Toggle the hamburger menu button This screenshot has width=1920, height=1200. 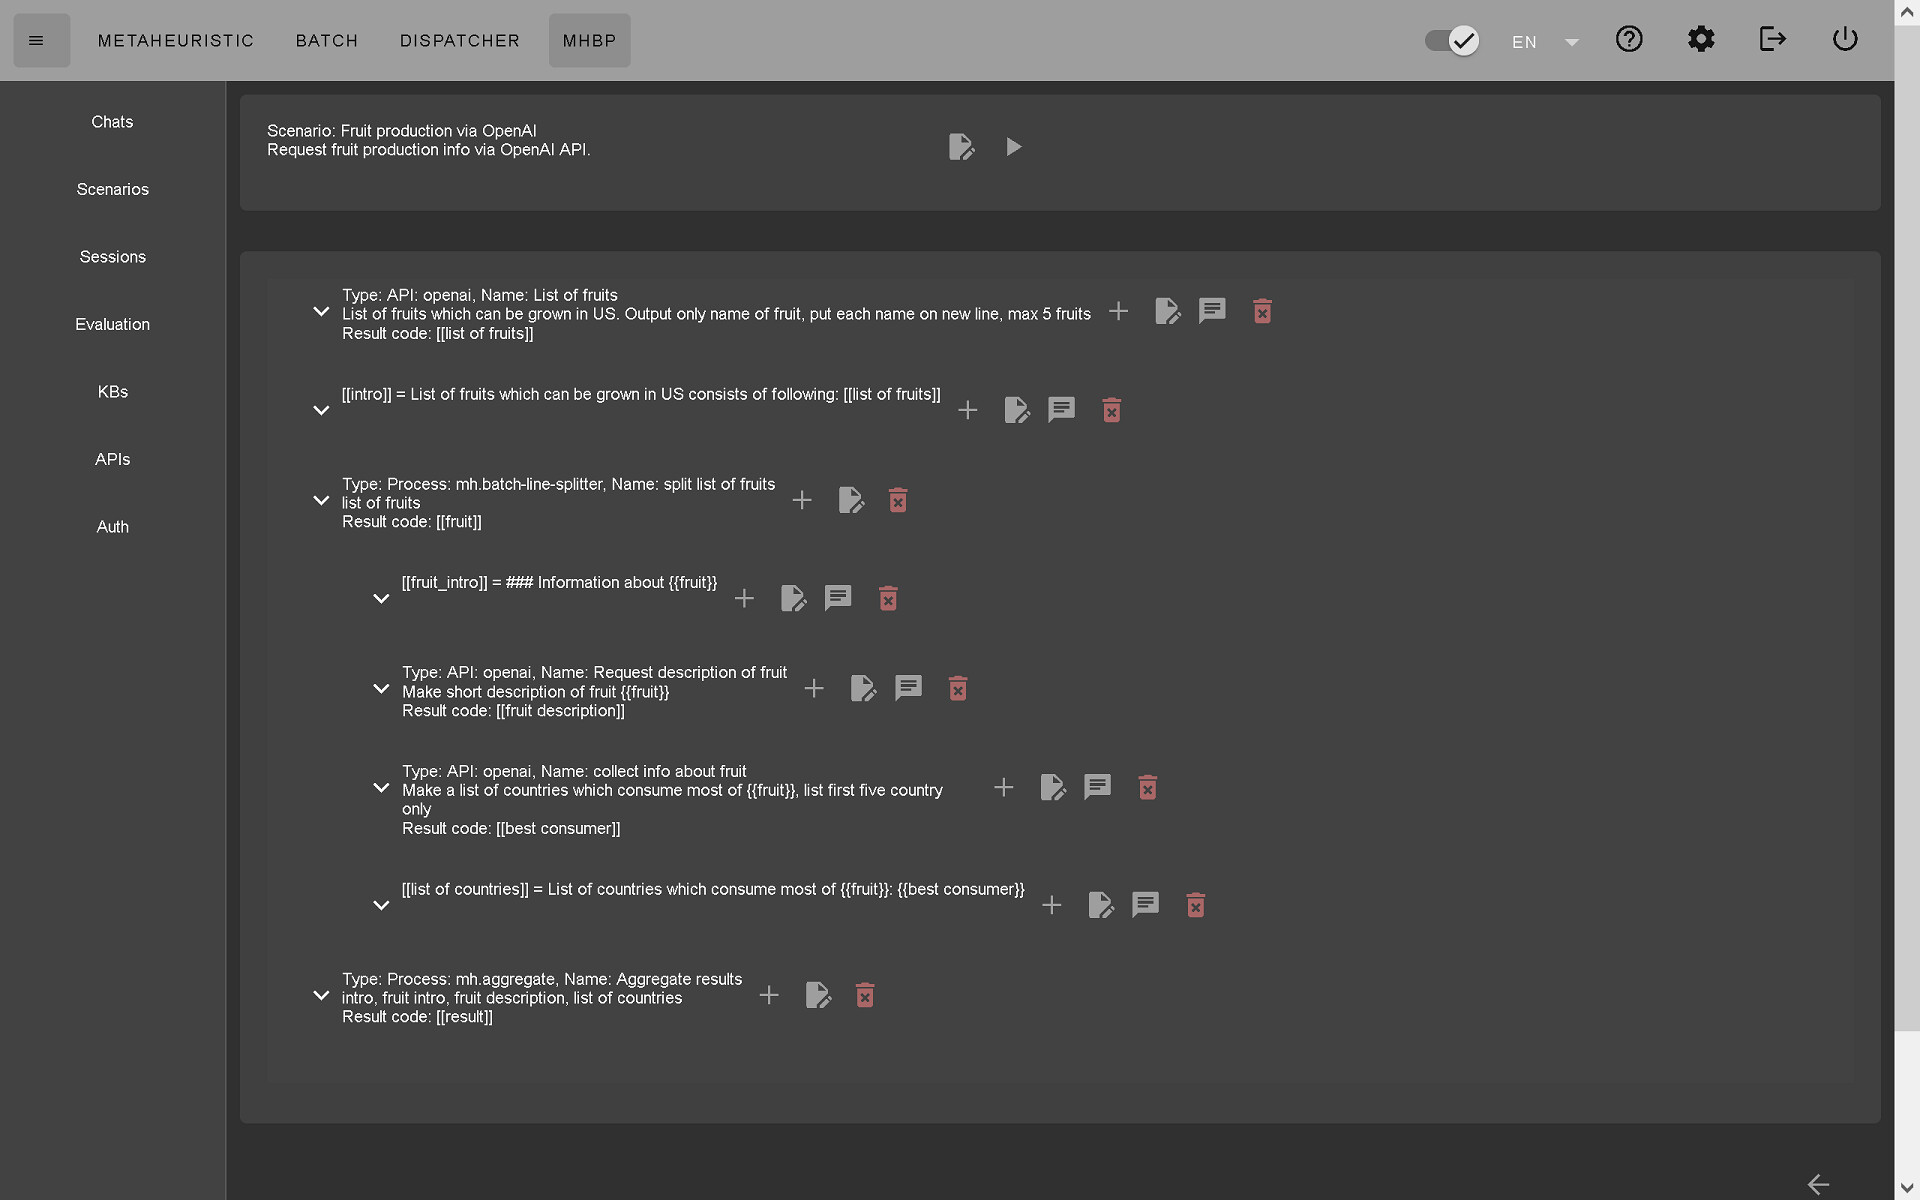[41, 41]
